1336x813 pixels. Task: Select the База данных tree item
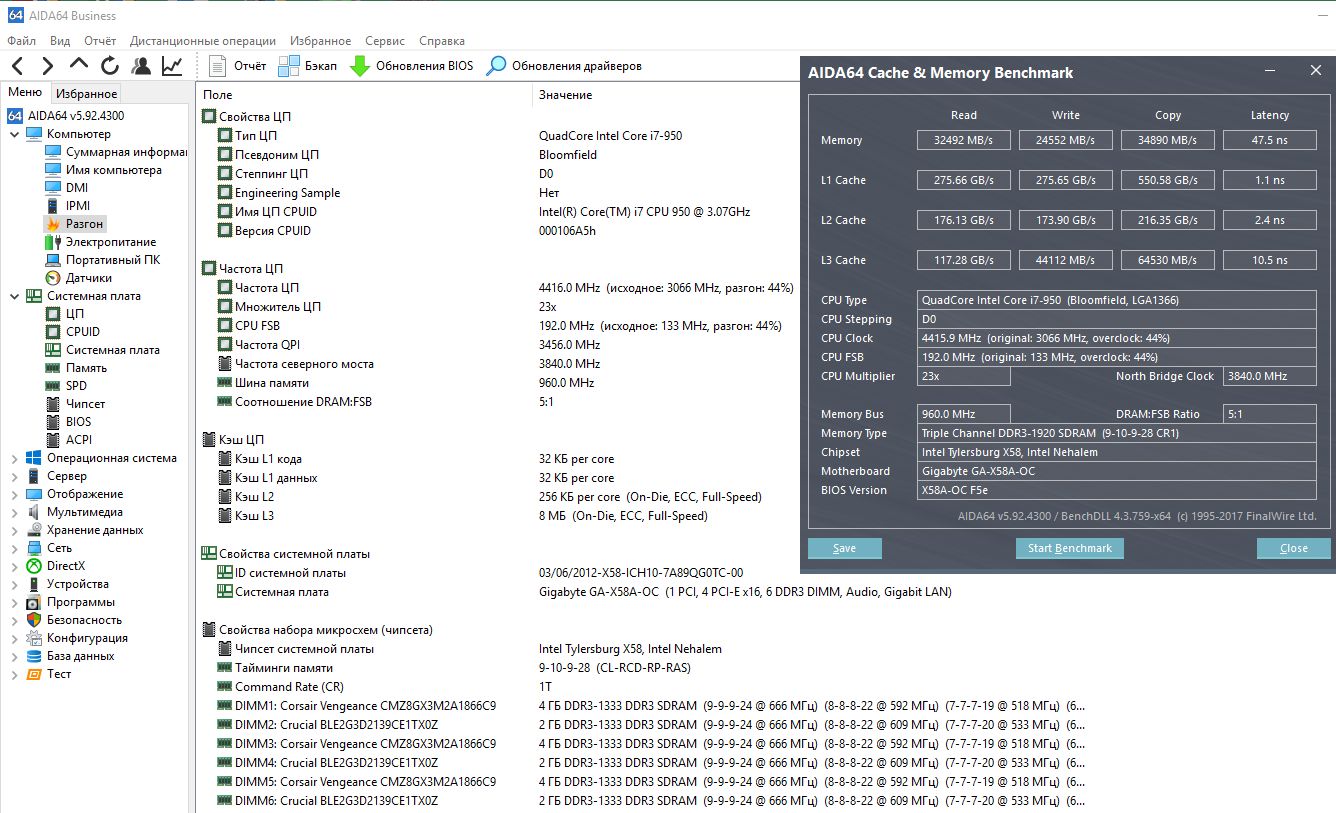pyautogui.click(x=71, y=656)
